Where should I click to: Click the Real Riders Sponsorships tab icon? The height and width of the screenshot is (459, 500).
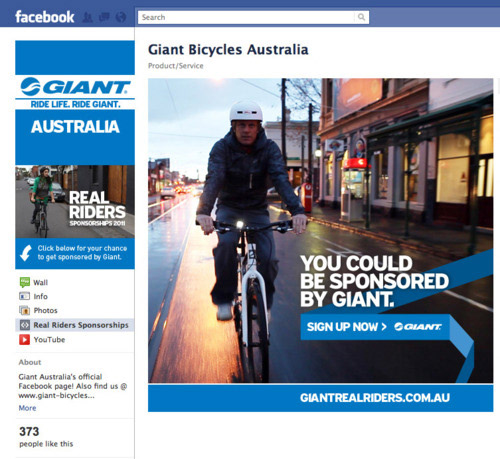tap(24, 325)
